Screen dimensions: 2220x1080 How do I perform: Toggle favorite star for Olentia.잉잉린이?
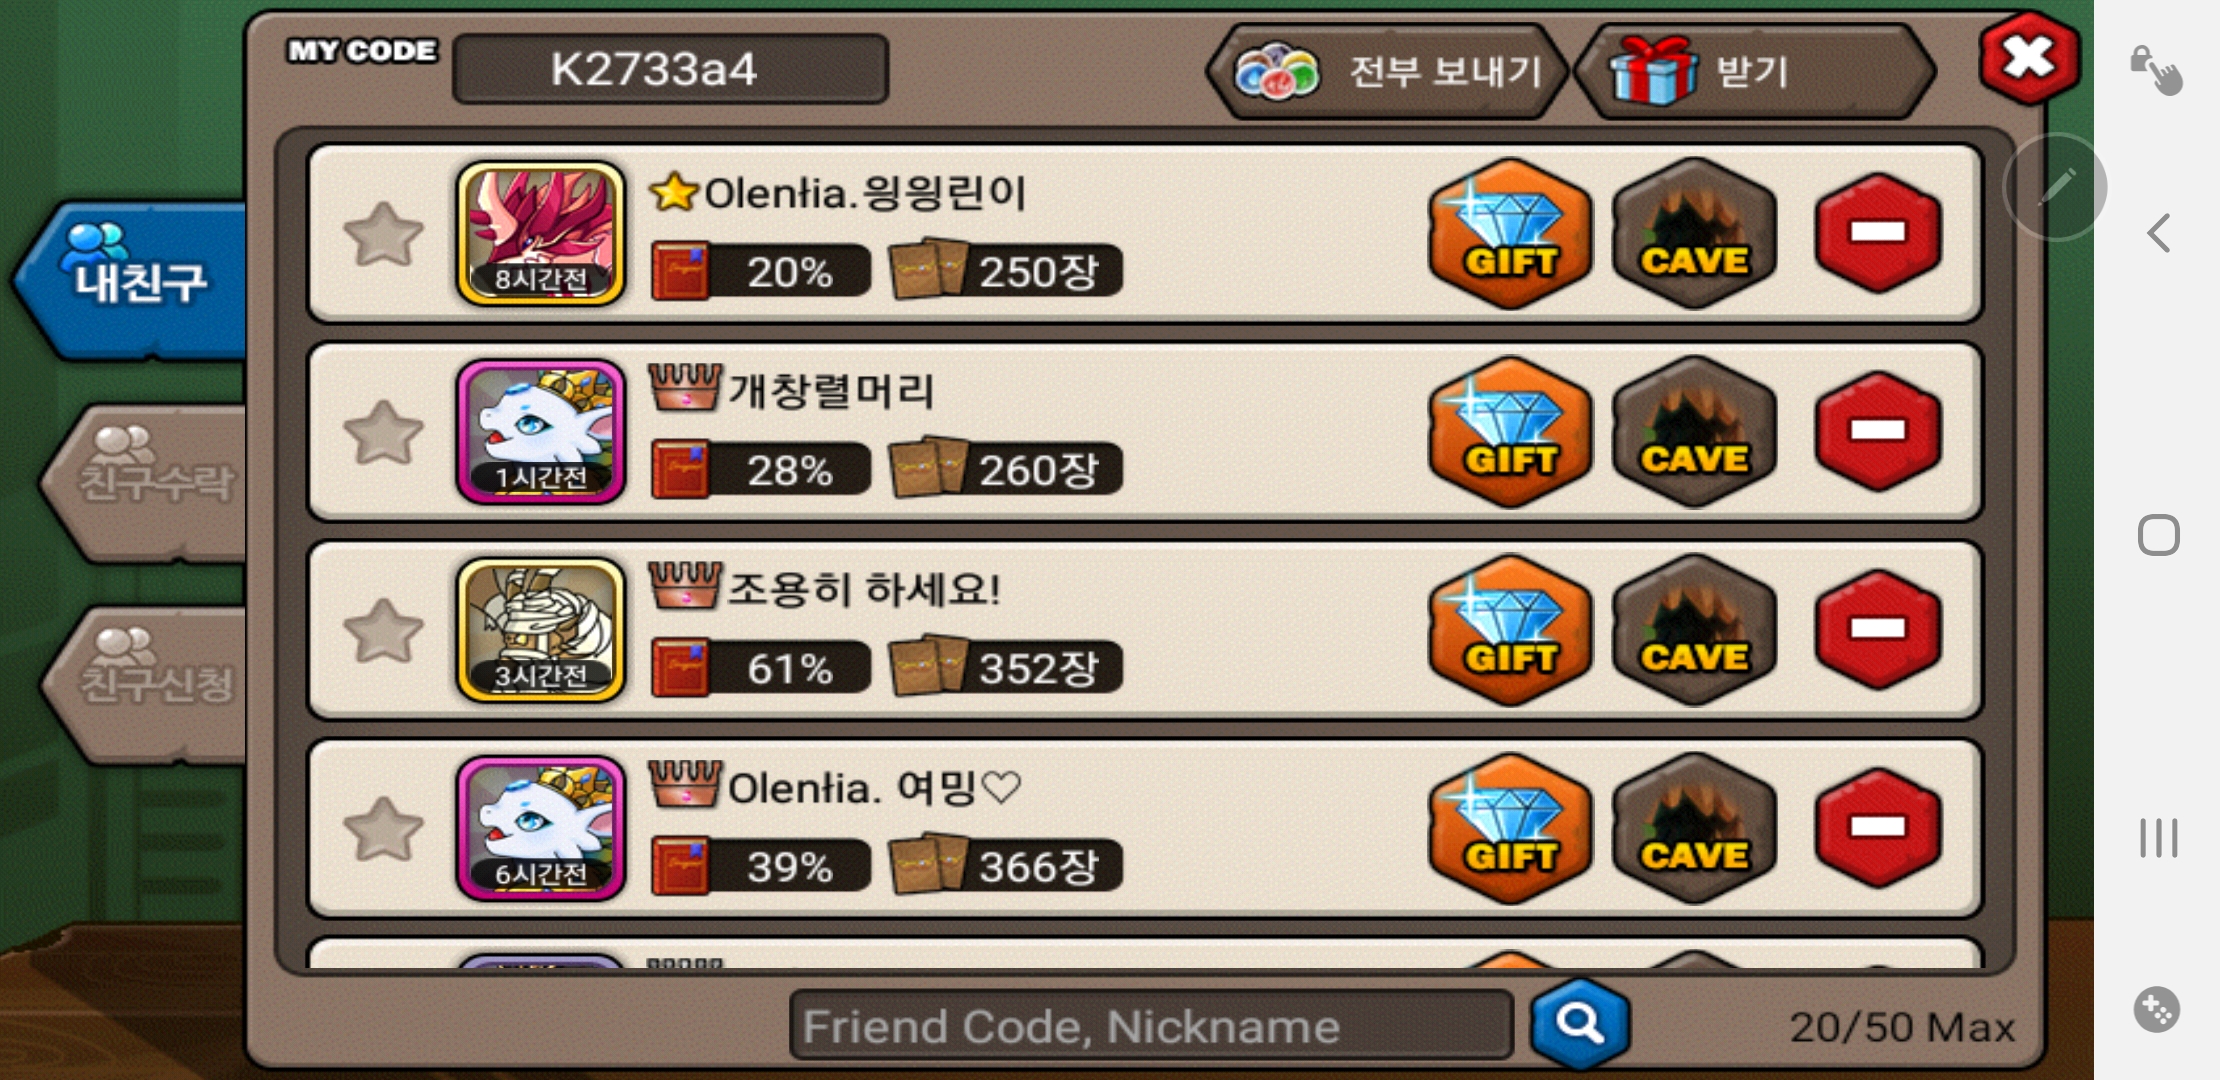(x=383, y=234)
